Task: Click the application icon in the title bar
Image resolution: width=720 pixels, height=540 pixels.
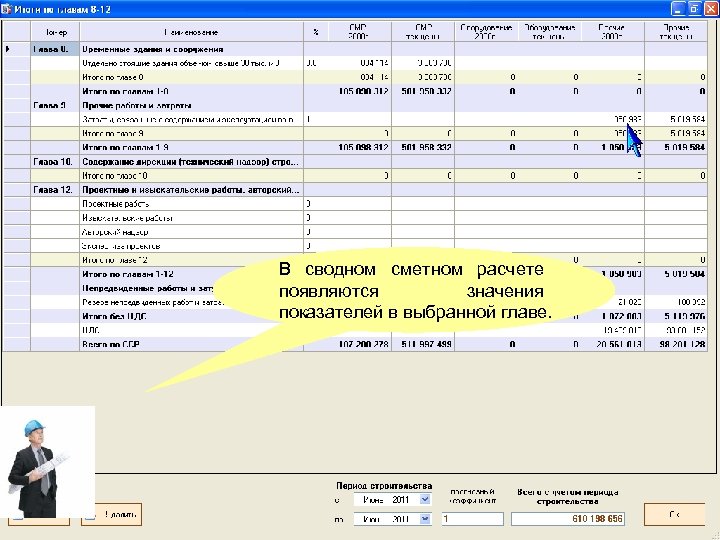Action: point(6,9)
